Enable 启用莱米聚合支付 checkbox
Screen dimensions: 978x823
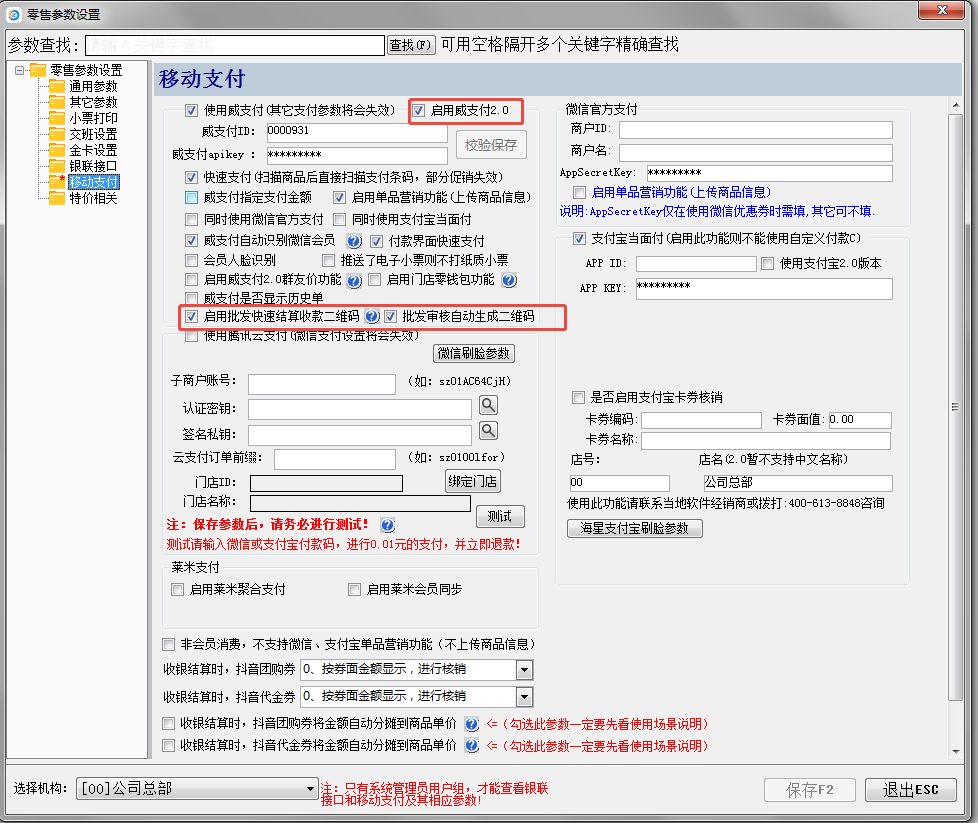177,590
